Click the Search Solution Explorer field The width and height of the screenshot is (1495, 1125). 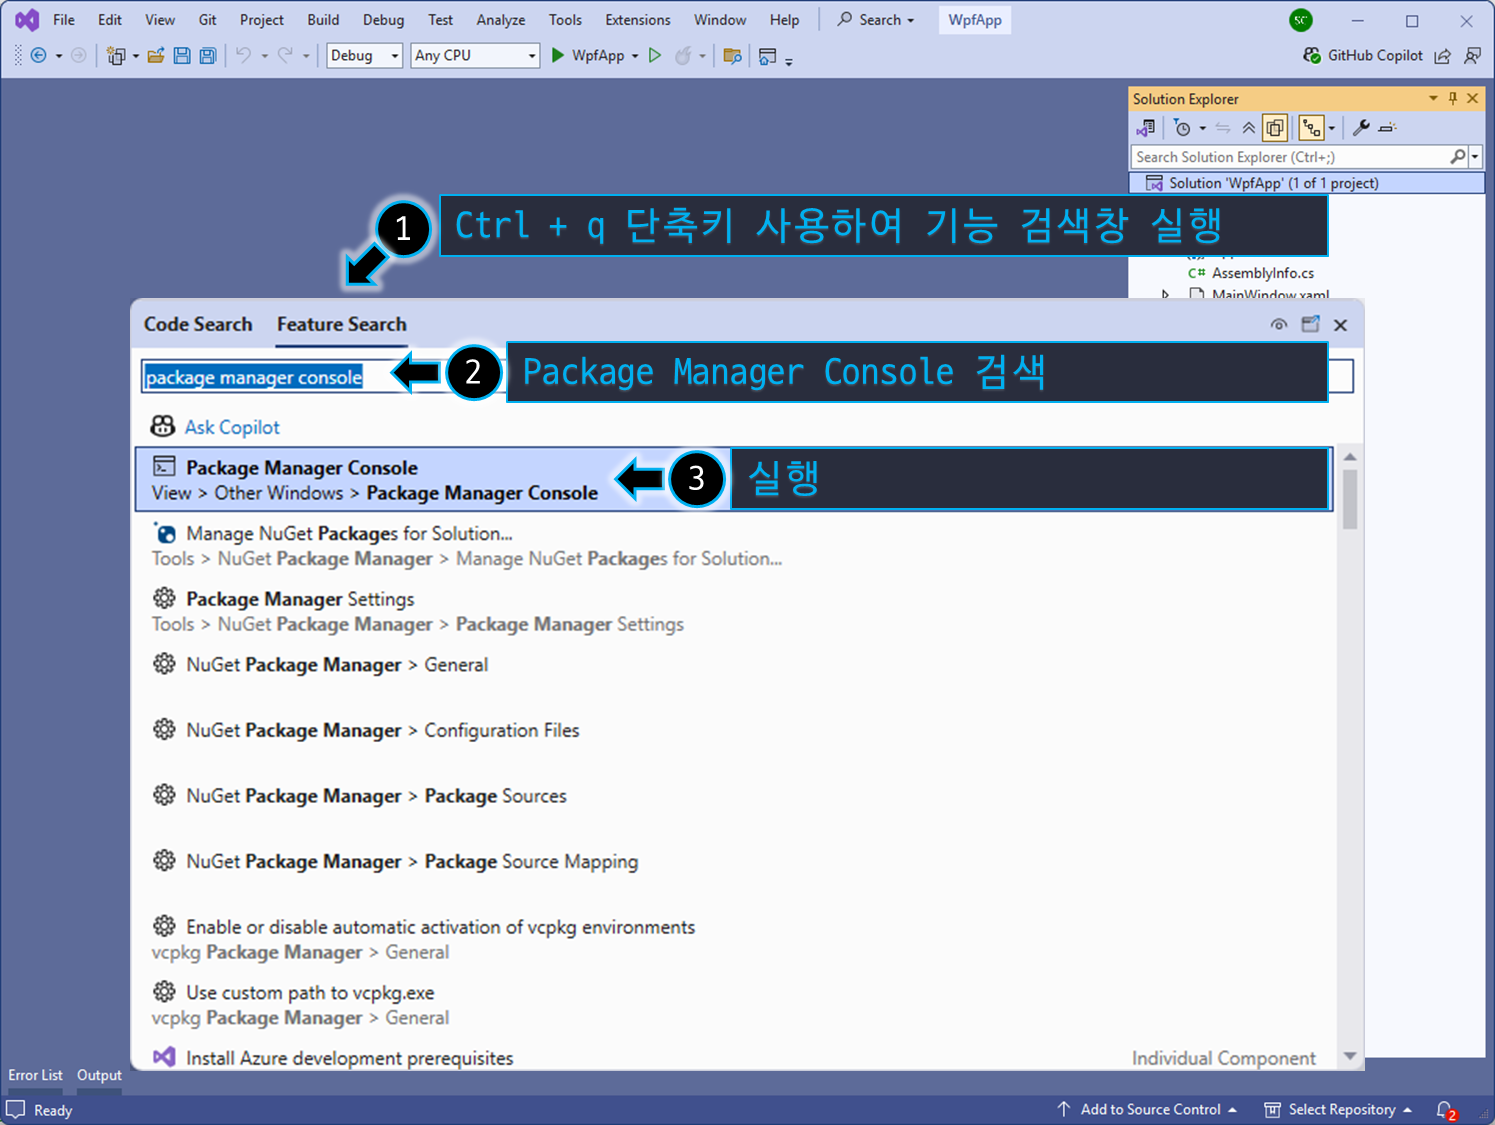point(1290,157)
